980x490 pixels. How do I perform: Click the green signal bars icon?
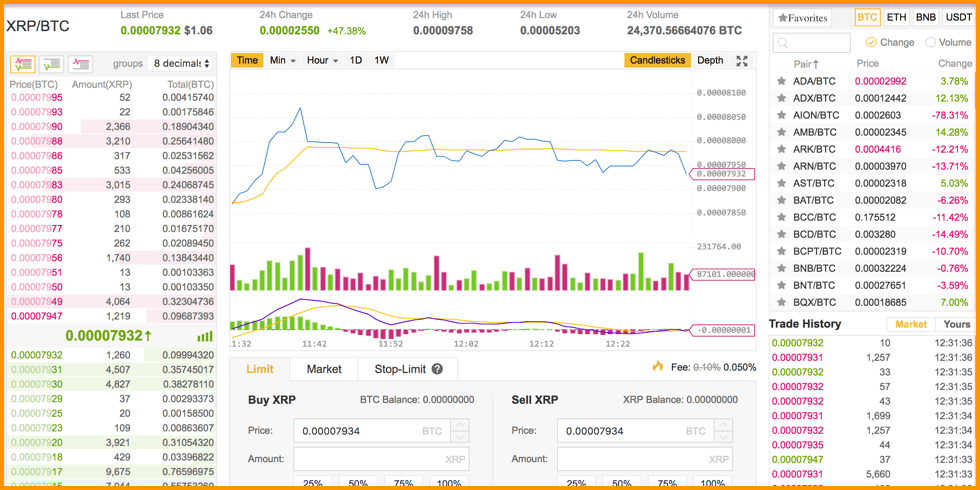pyautogui.click(x=205, y=336)
